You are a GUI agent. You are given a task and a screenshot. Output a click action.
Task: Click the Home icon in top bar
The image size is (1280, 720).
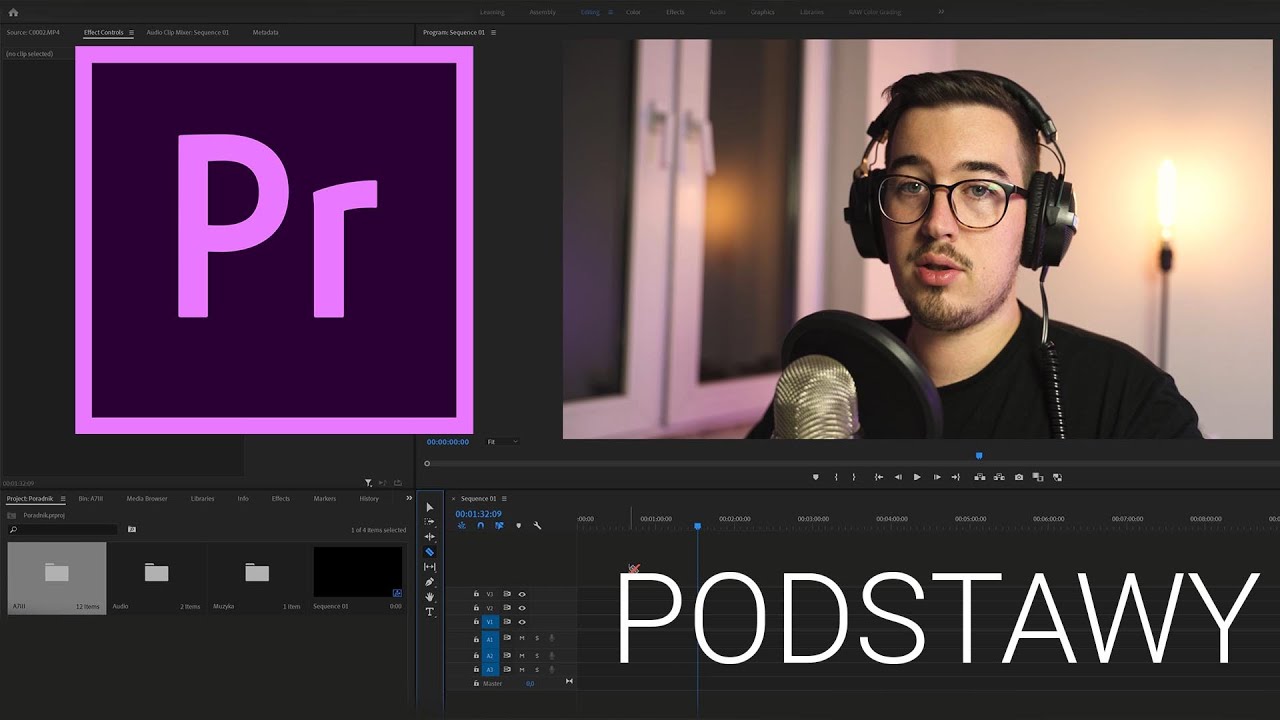(13, 12)
